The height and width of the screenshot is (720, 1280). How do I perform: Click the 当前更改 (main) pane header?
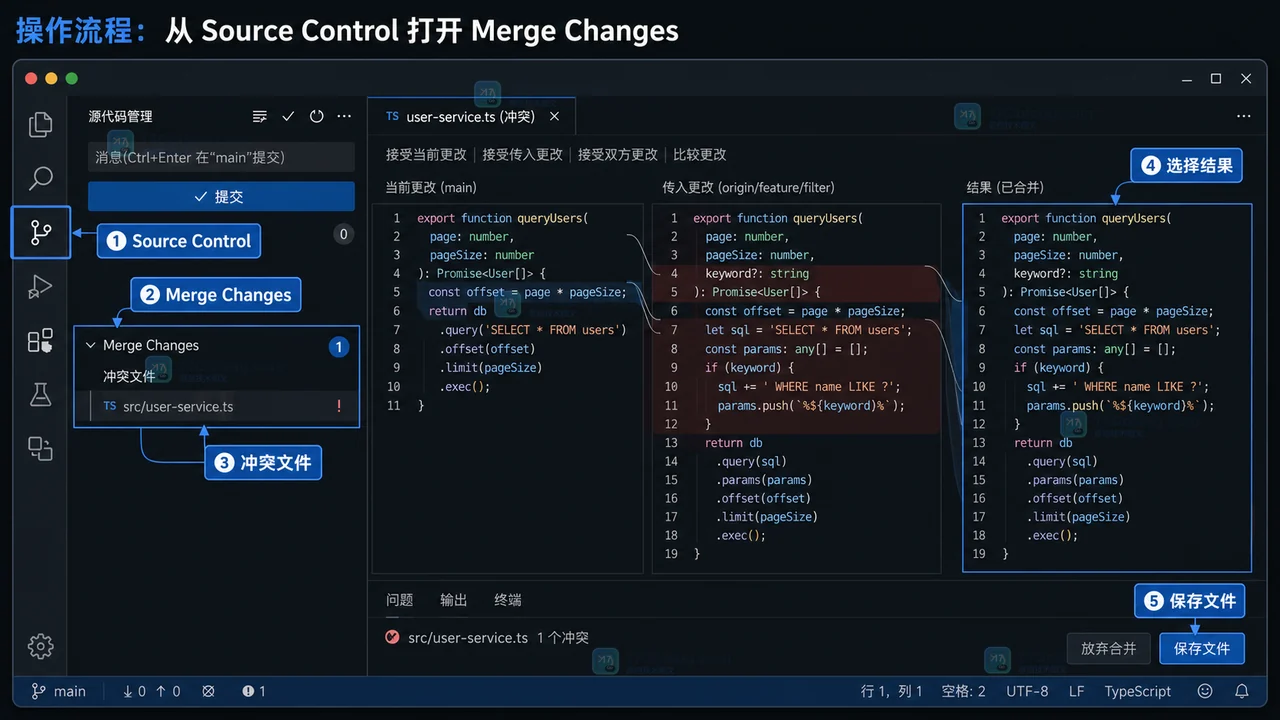click(x=431, y=187)
